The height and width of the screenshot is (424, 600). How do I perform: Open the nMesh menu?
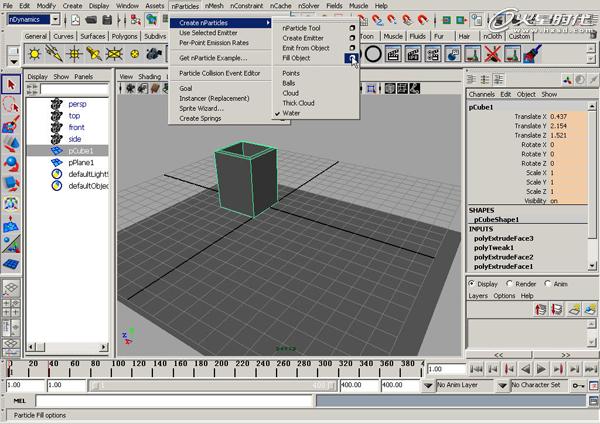pyautogui.click(x=214, y=6)
